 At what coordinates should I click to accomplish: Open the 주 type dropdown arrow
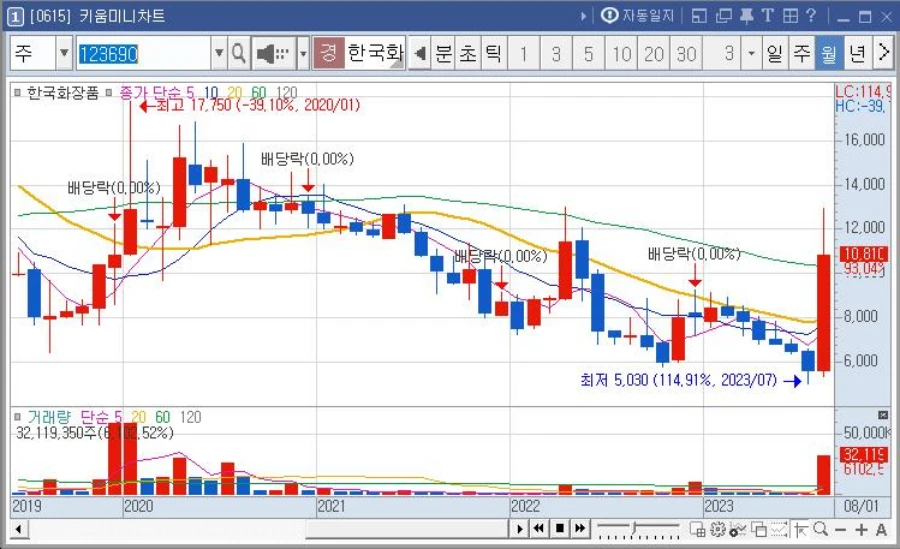click(64, 54)
